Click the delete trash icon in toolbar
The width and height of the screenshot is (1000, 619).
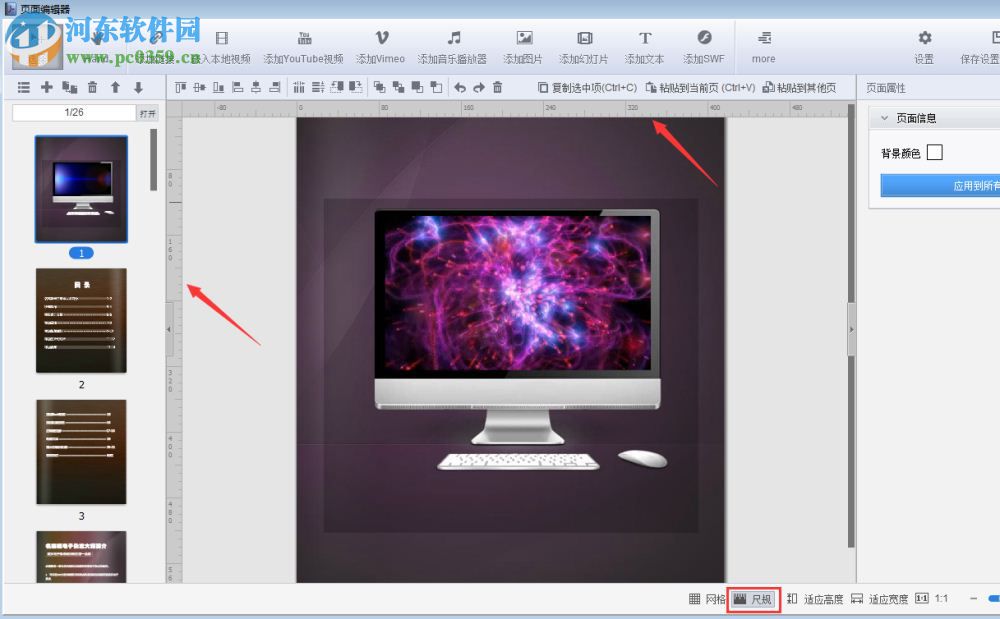click(x=497, y=87)
